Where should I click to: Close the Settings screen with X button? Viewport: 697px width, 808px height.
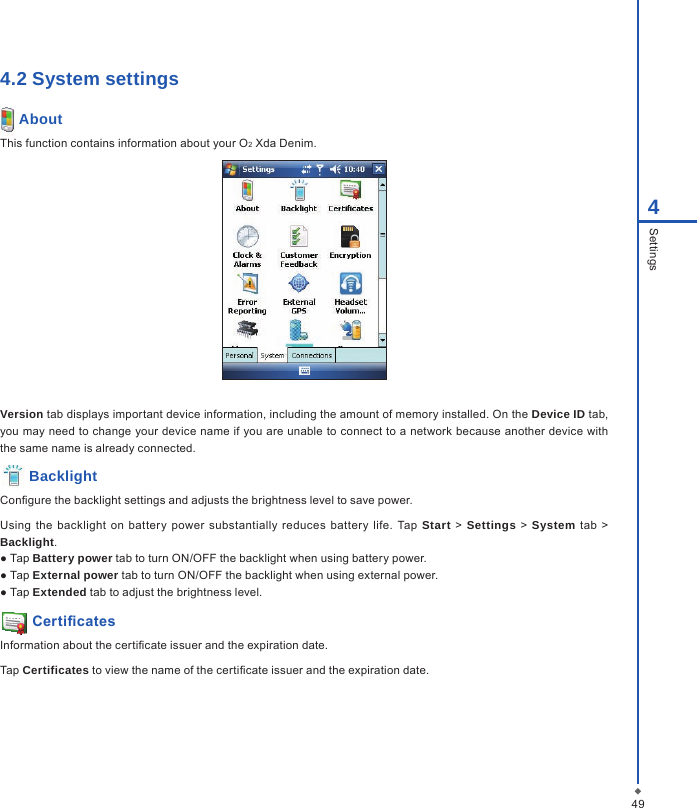(379, 169)
